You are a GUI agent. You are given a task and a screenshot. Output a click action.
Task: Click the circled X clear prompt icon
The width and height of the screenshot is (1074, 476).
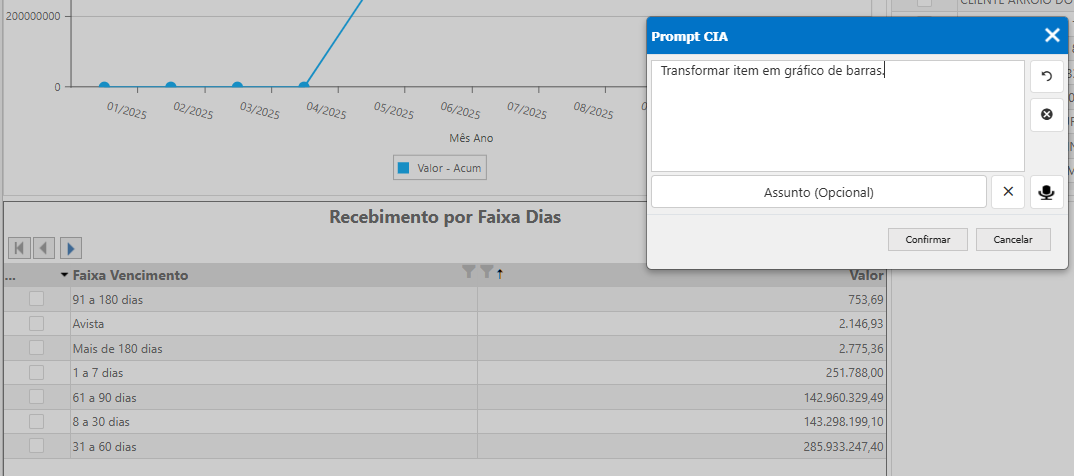(1046, 115)
